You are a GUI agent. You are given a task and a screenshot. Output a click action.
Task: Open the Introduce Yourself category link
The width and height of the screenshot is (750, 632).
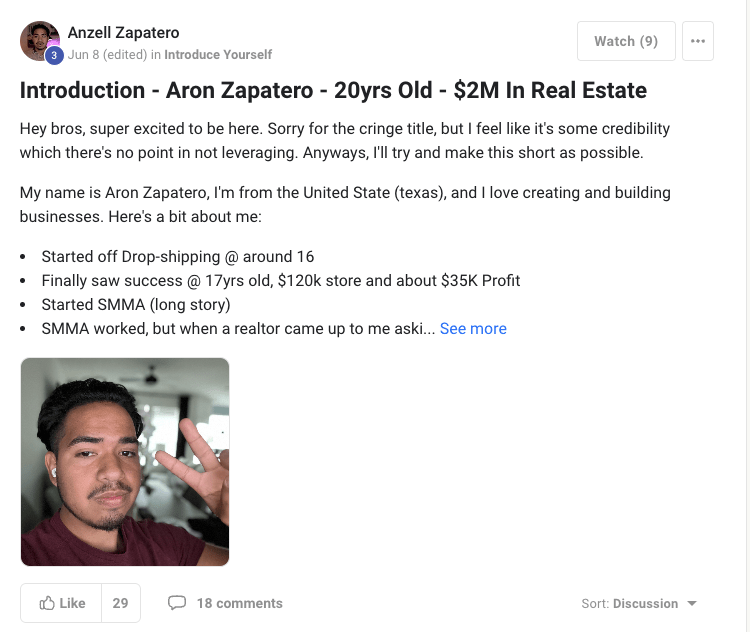218,55
